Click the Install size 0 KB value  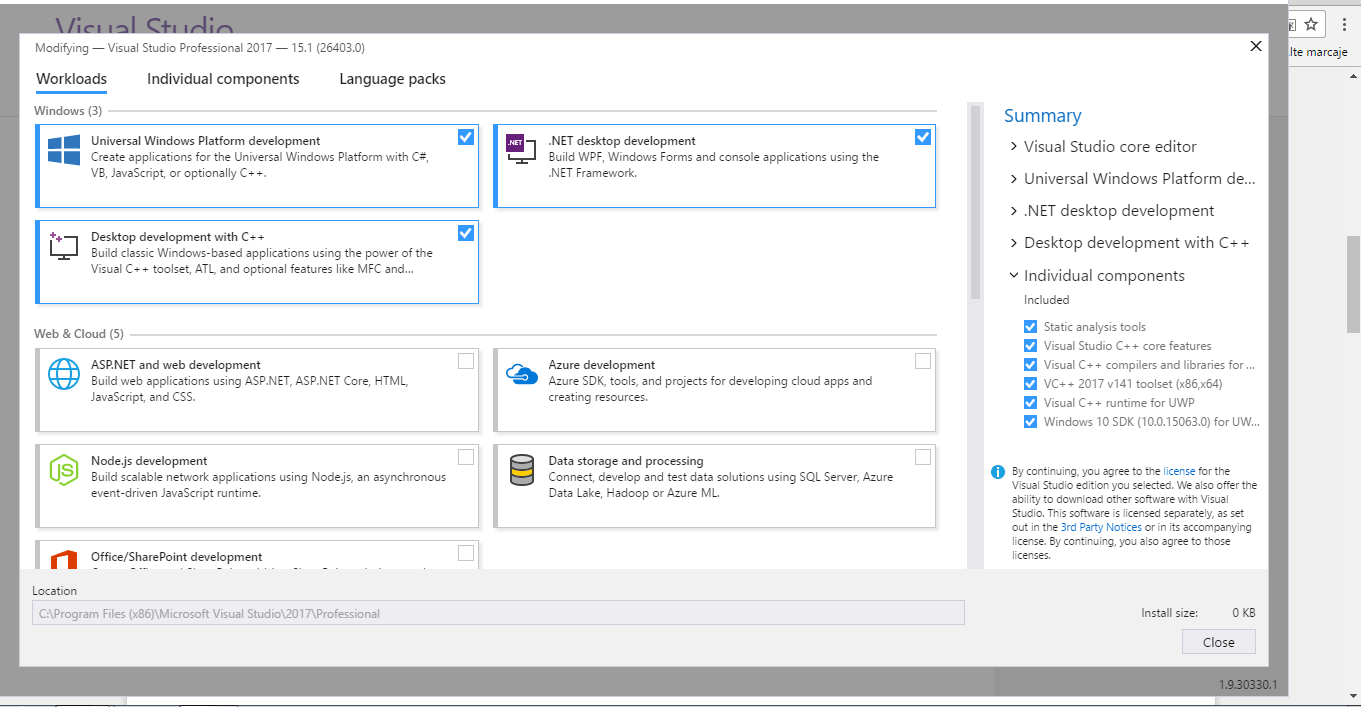(1243, 613)
